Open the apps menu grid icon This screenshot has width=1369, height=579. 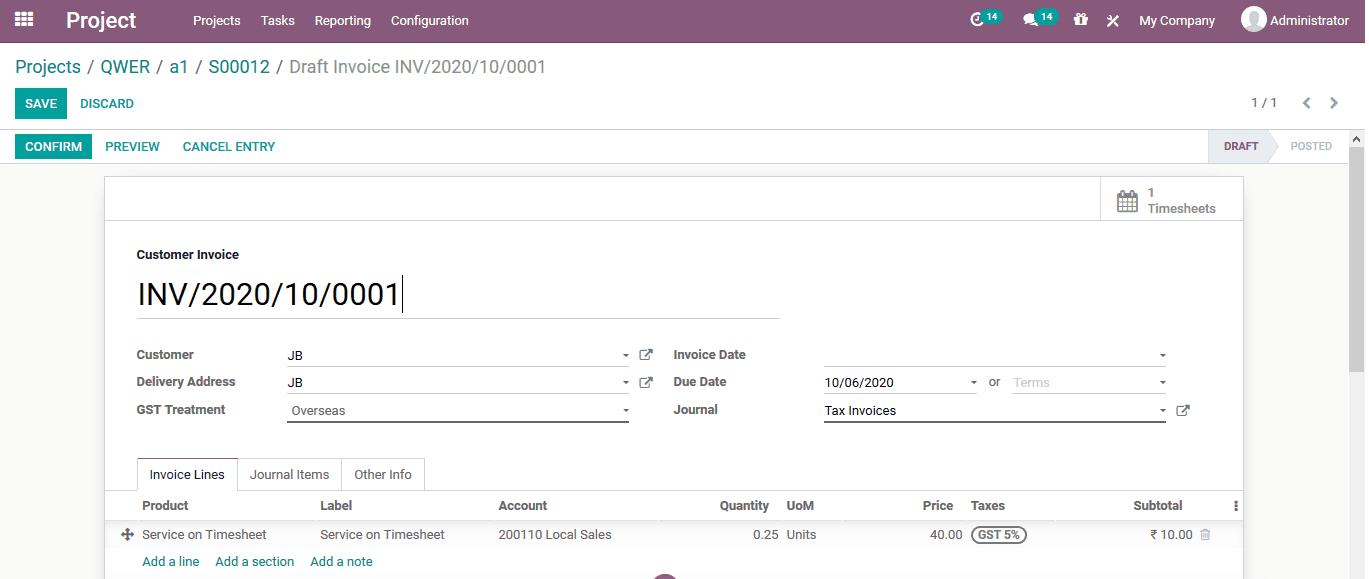23,20
